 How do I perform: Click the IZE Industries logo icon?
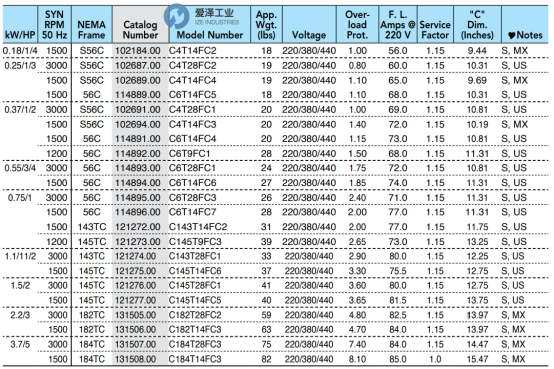click(x=177, y=17)
